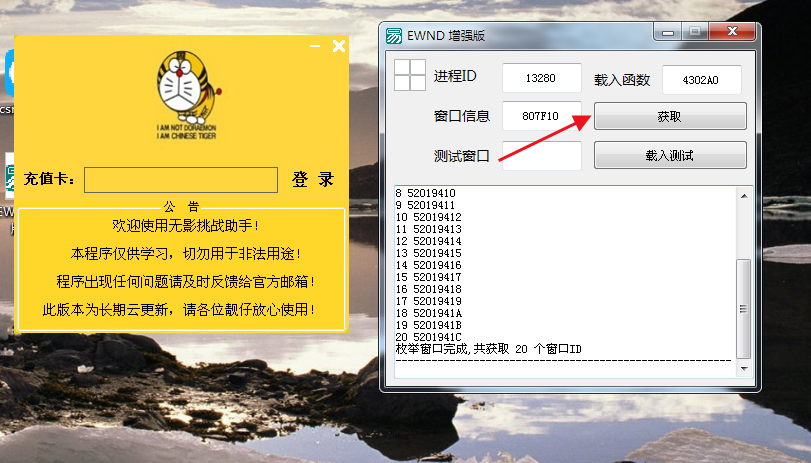The width and height of the screenshot is (811, 463).
Task: Click the line '此版本为长期云更新,请各位靓仔放心使用!'
Action: pyautogui.click(x=178, y=309)
